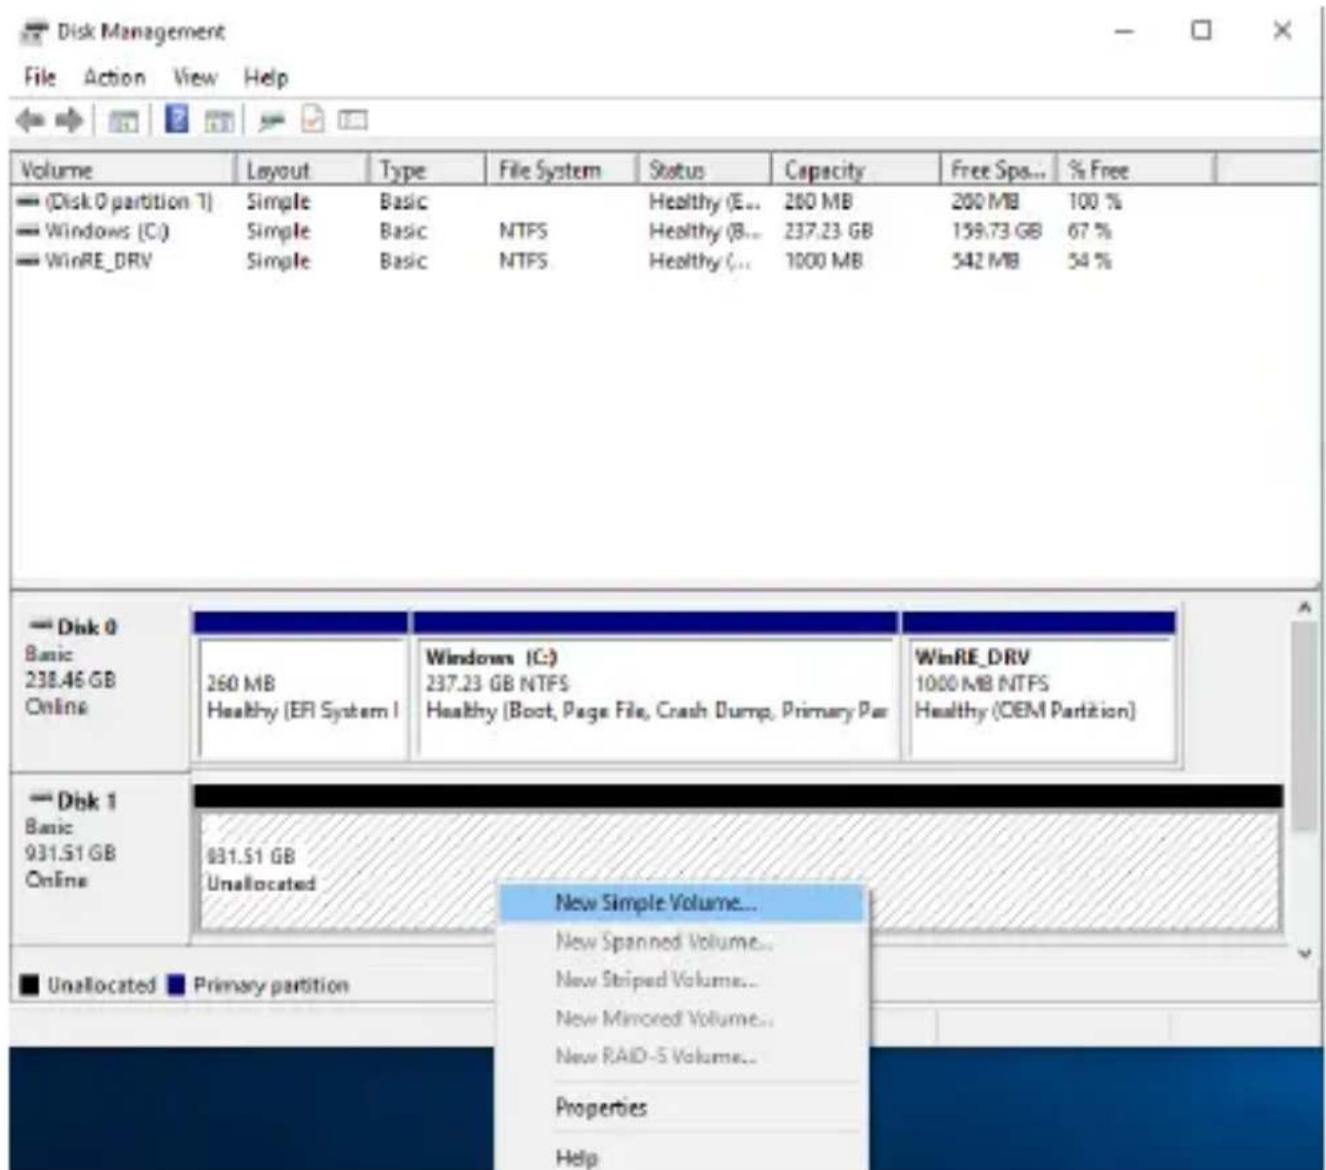
Task: Click the Disk Management title bar icon
Action: click(34, 32)
